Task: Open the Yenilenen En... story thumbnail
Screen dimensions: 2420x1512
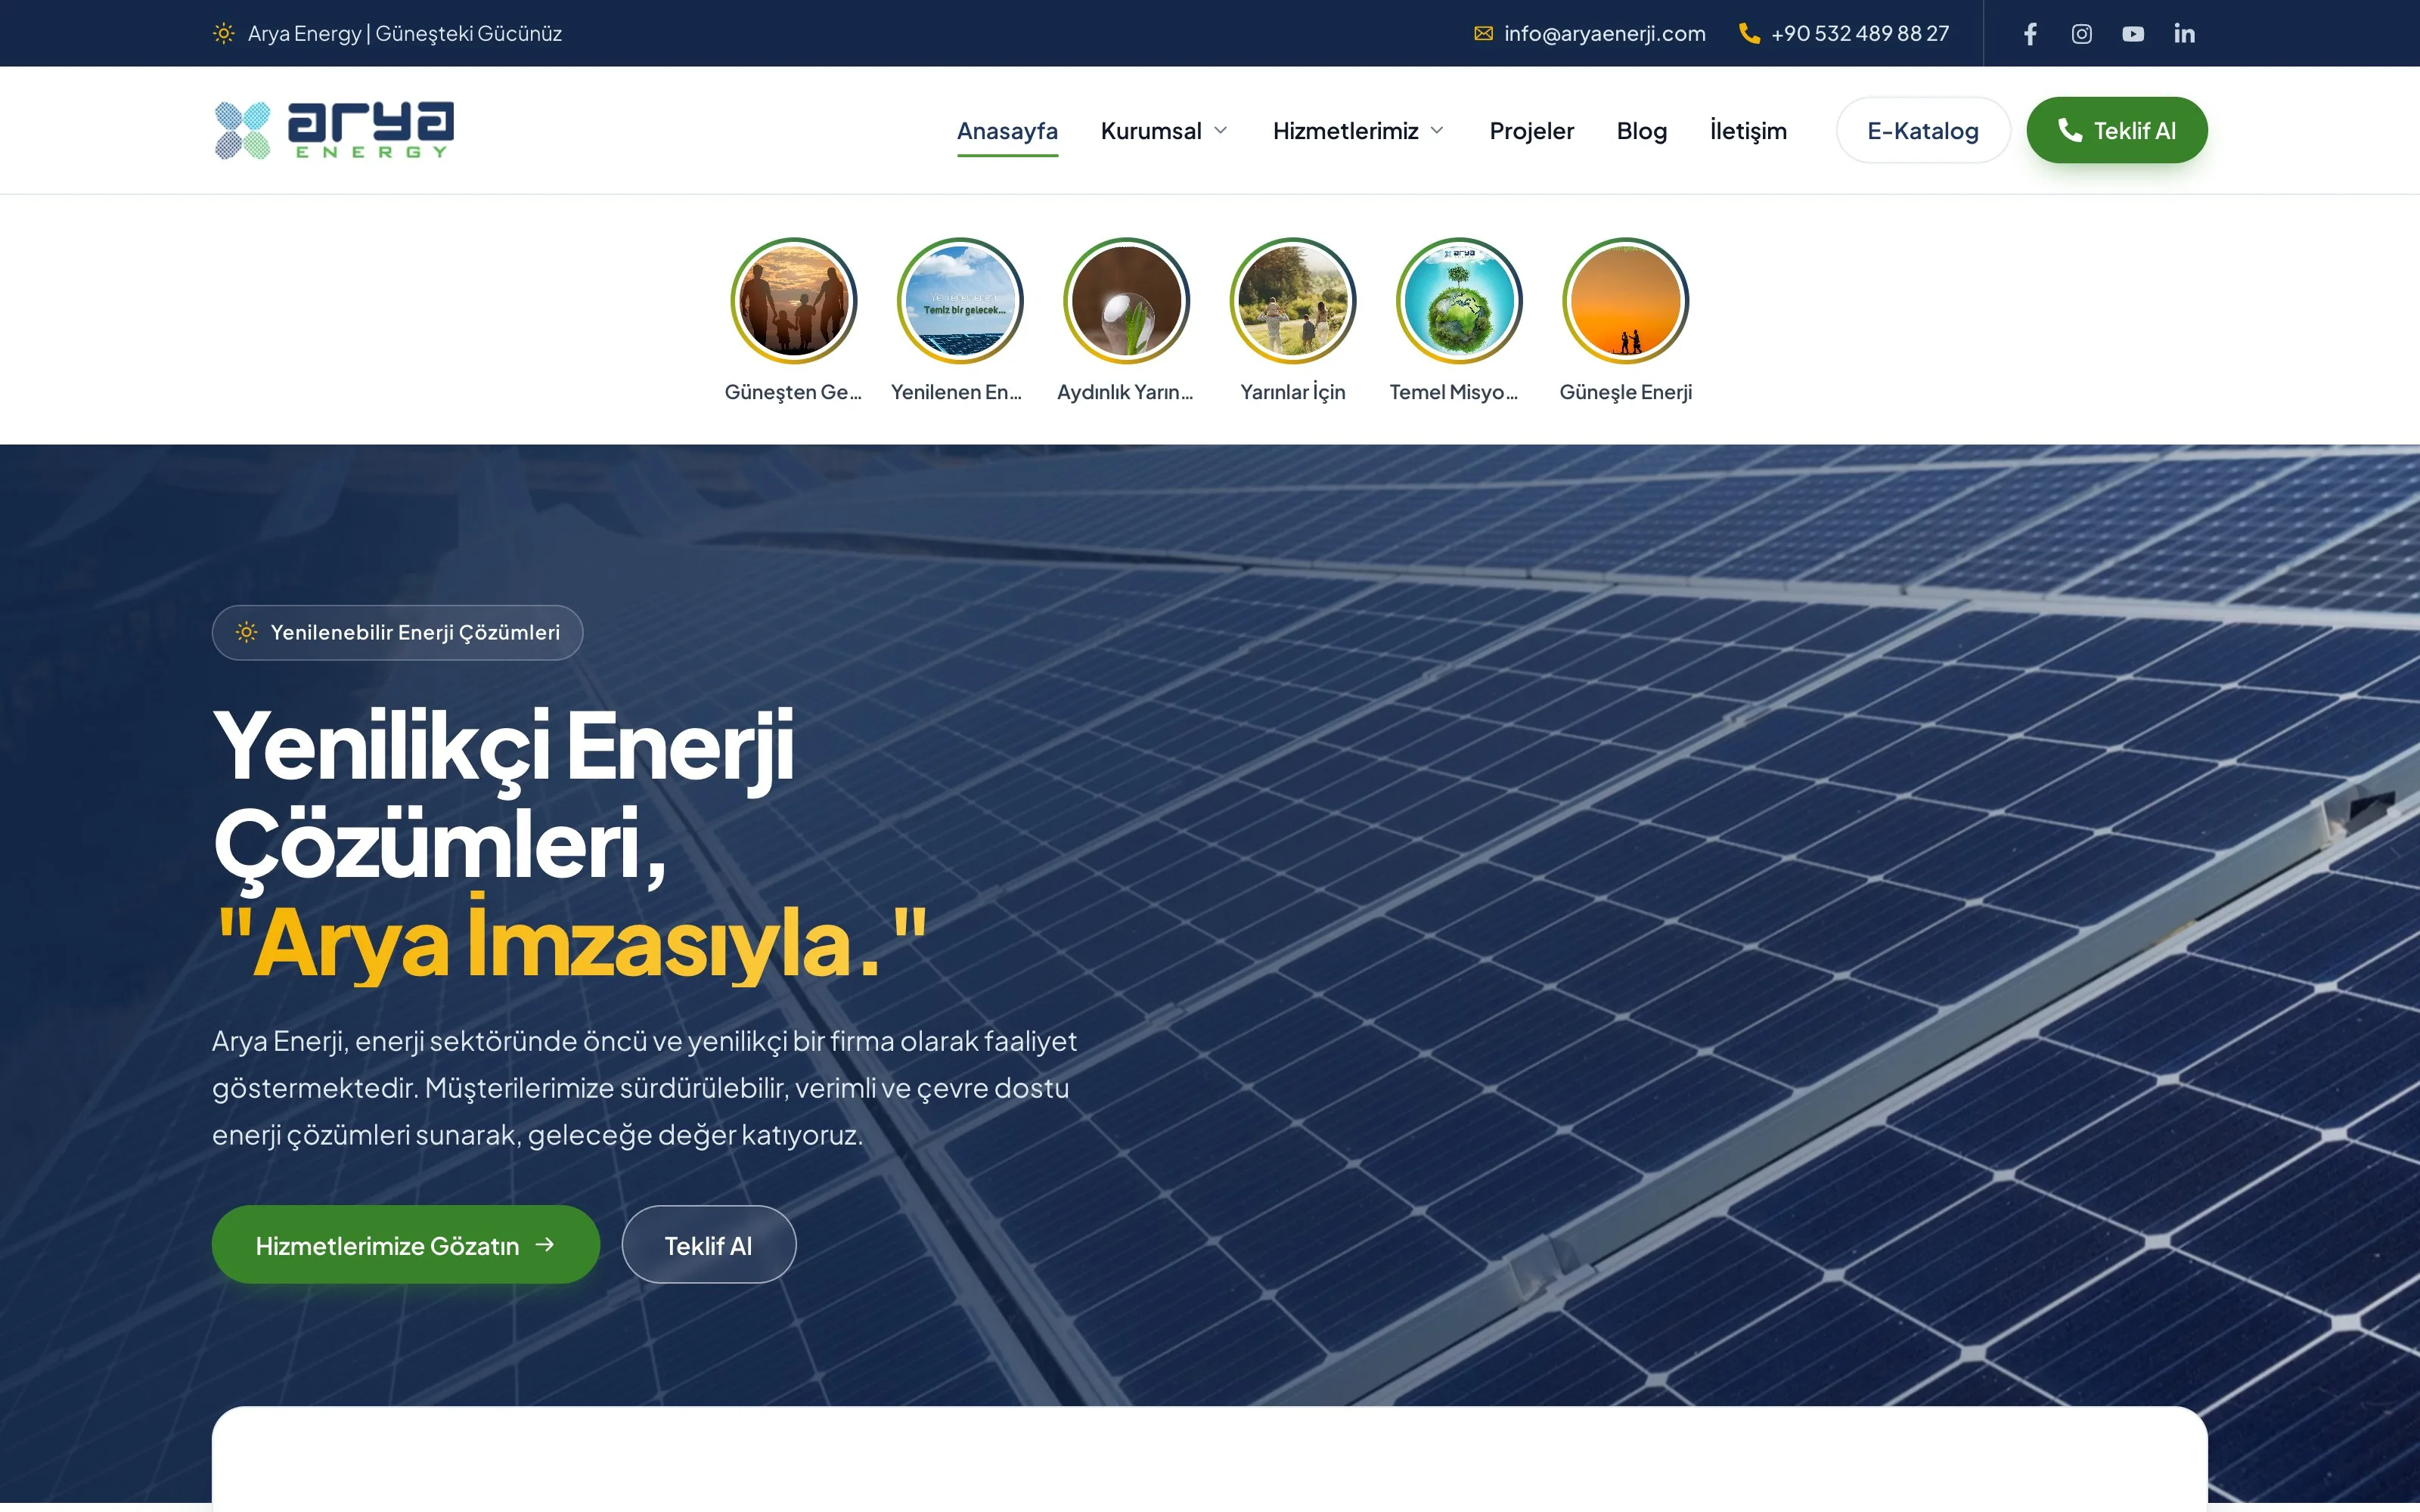Action: tap(959, 300)
